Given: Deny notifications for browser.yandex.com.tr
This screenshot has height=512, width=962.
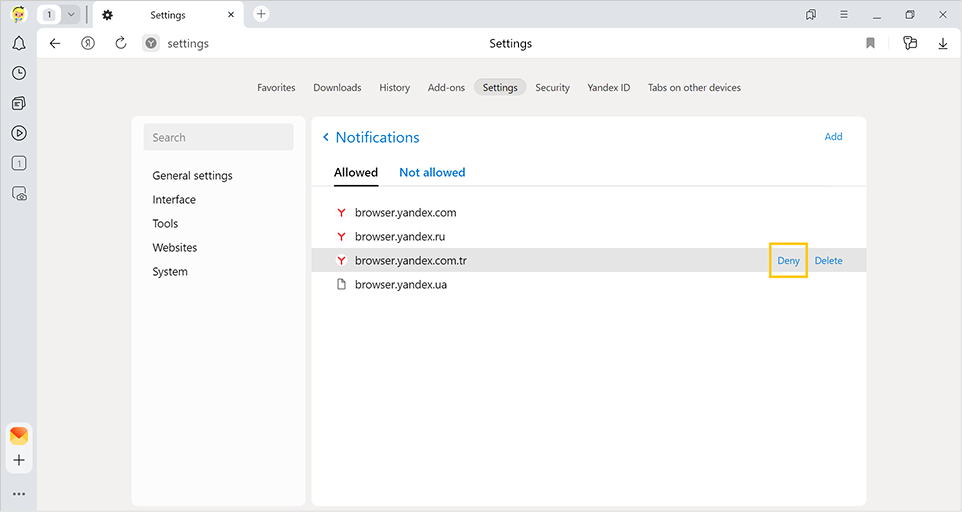Looking at the screenshot, I should click(x=788, y=261).
